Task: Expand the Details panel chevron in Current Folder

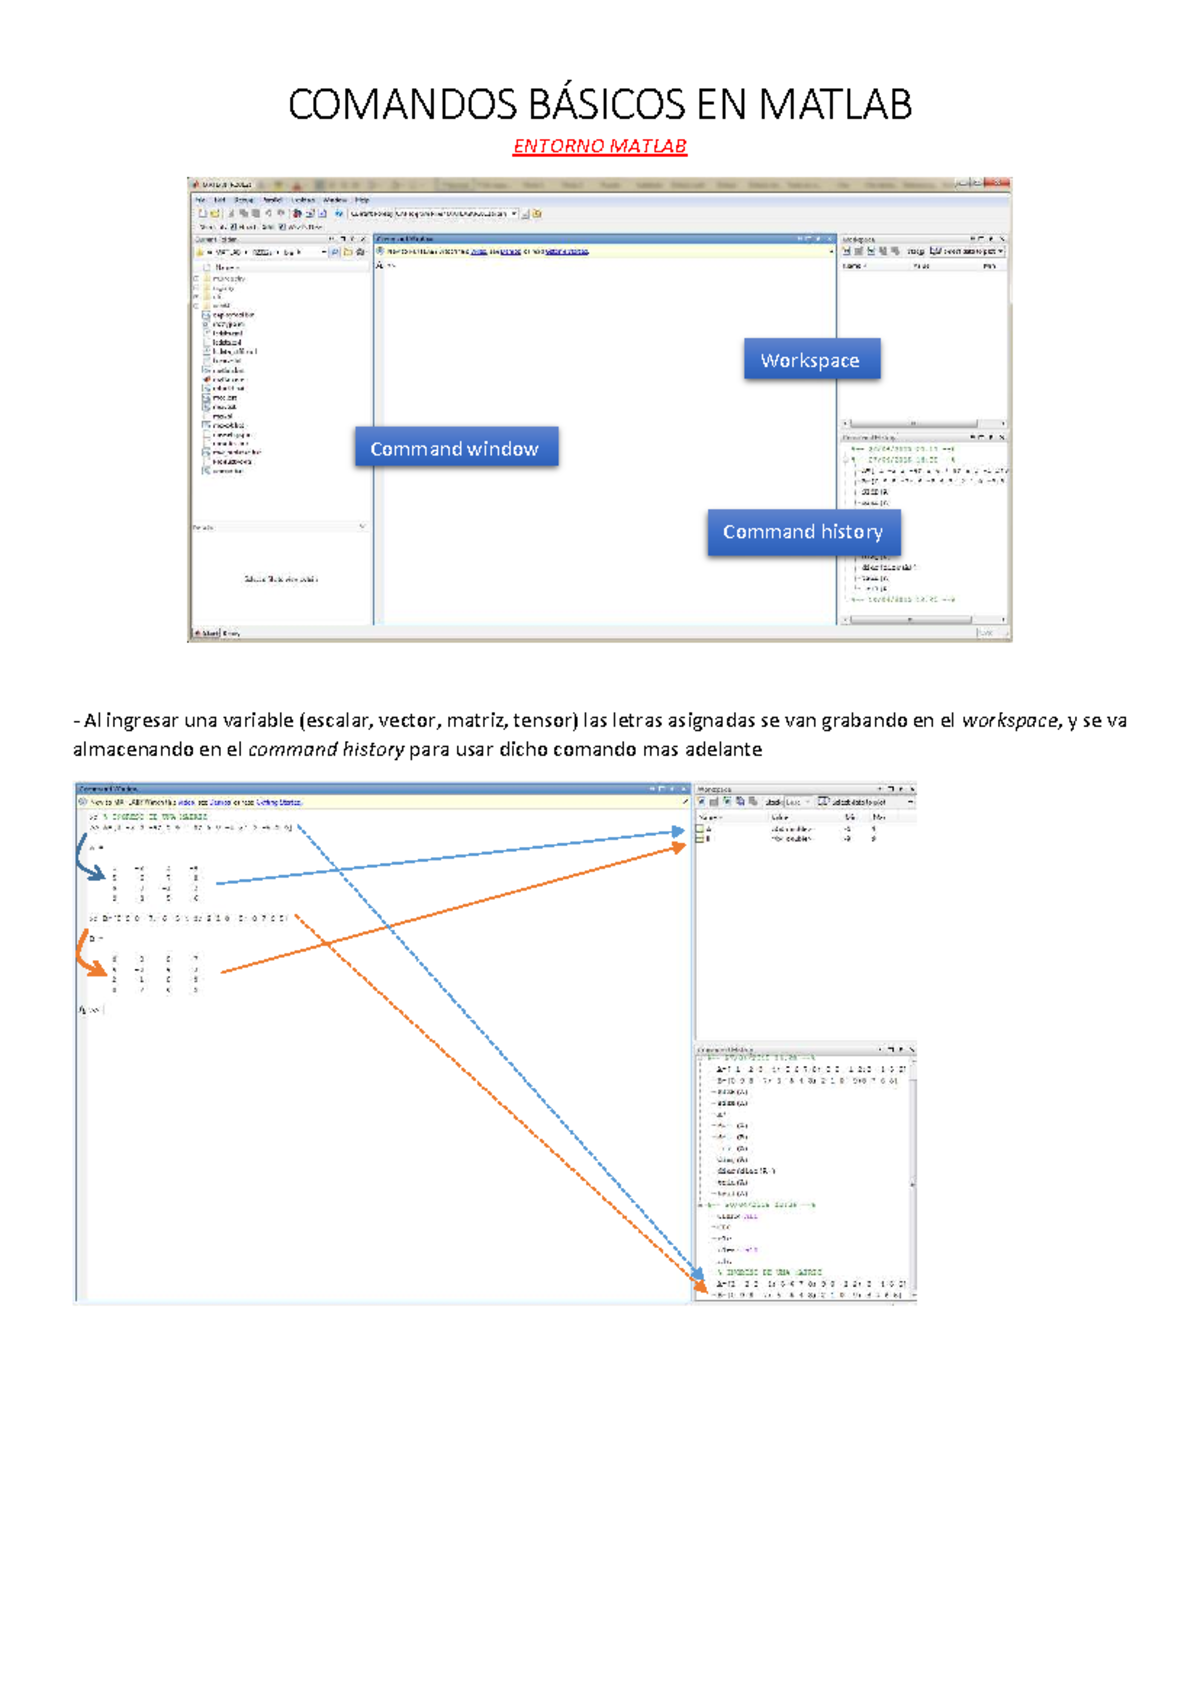Action: click(362, 526)
